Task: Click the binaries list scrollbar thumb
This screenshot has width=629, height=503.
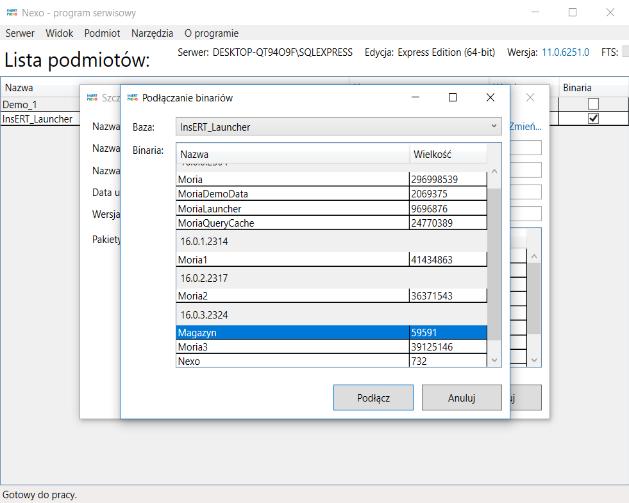Action: tap(494, 264)
